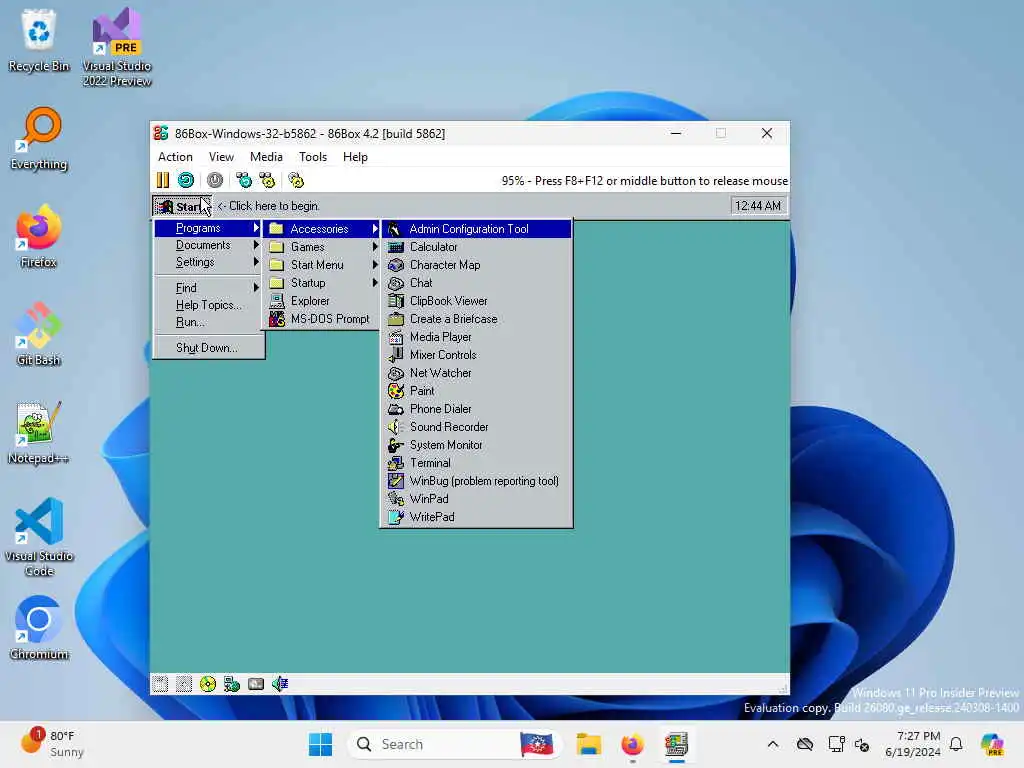Launch Media Player
The height and width of the screenshot is (768, 1024).
point(477,337)
